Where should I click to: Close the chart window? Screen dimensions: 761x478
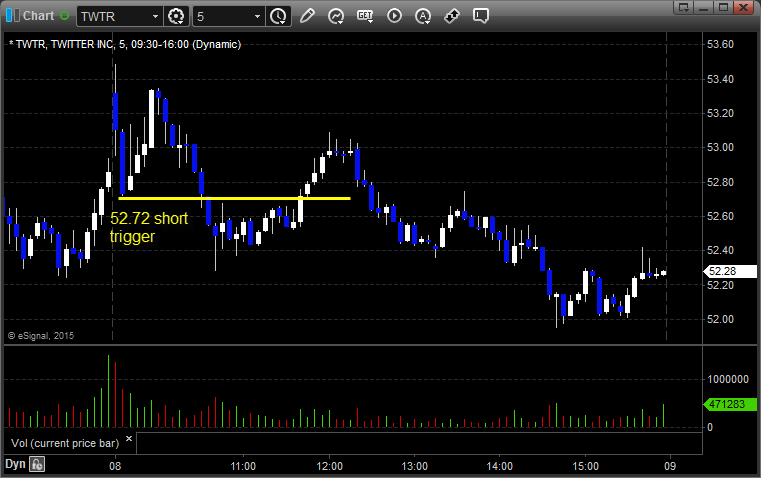743,7
